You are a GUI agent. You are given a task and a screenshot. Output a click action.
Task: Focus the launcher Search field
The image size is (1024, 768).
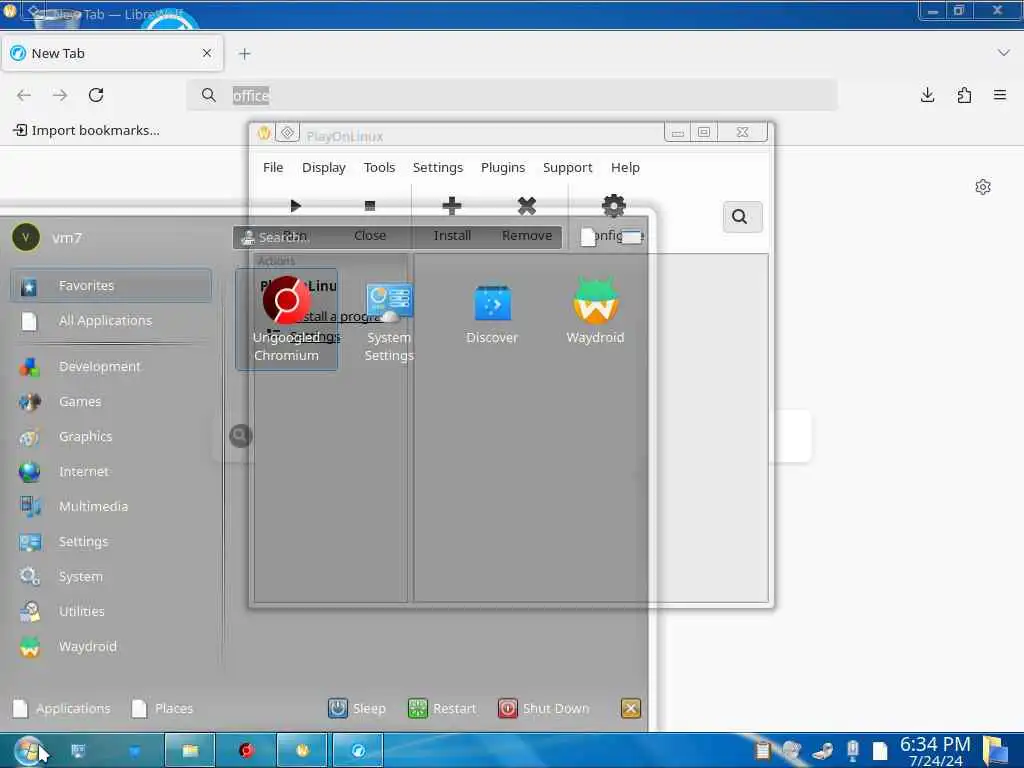pyautogui.click(x=397, y=238)
